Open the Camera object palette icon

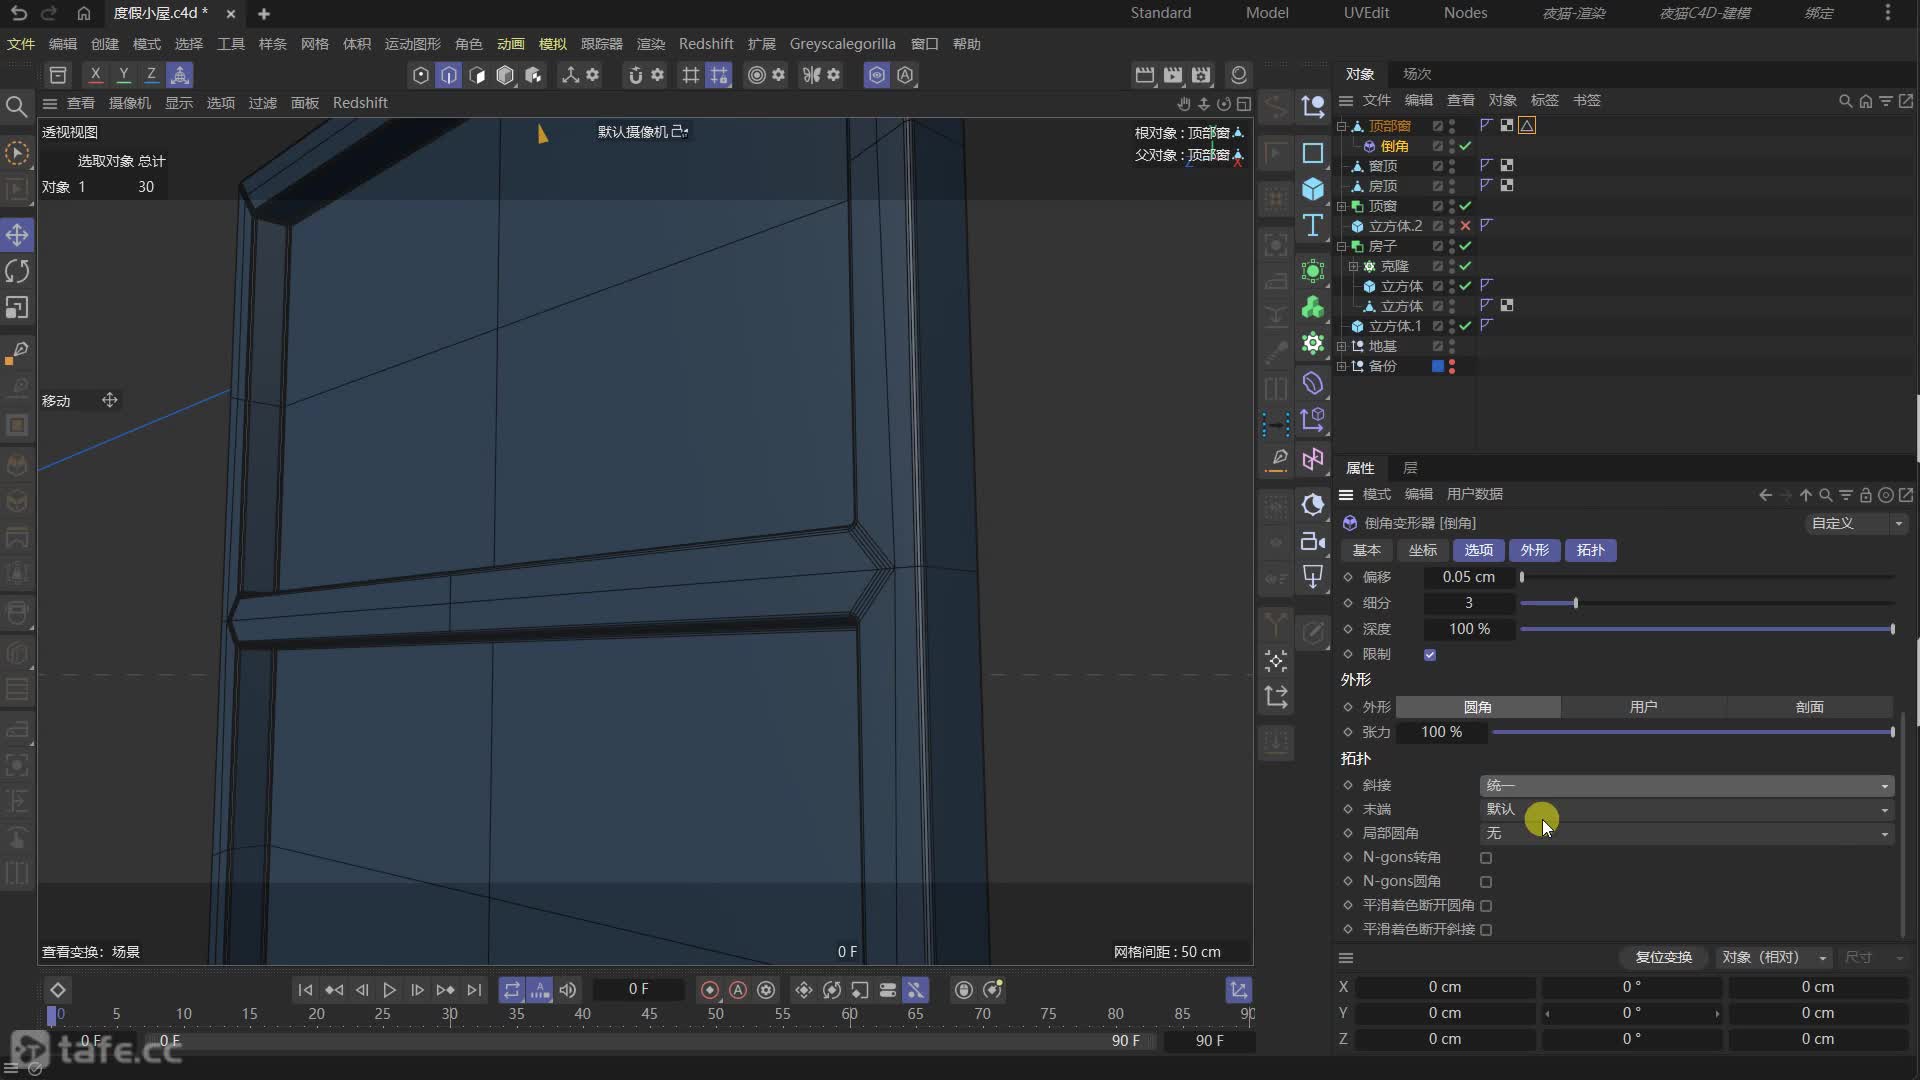pos(1313,541)
